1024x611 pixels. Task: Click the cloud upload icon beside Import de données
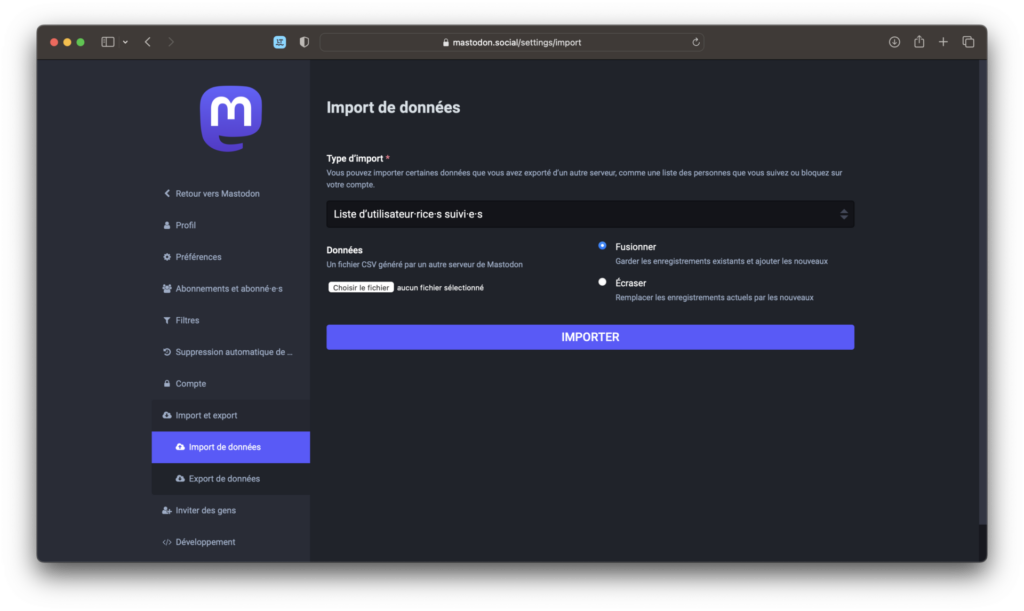180,447
